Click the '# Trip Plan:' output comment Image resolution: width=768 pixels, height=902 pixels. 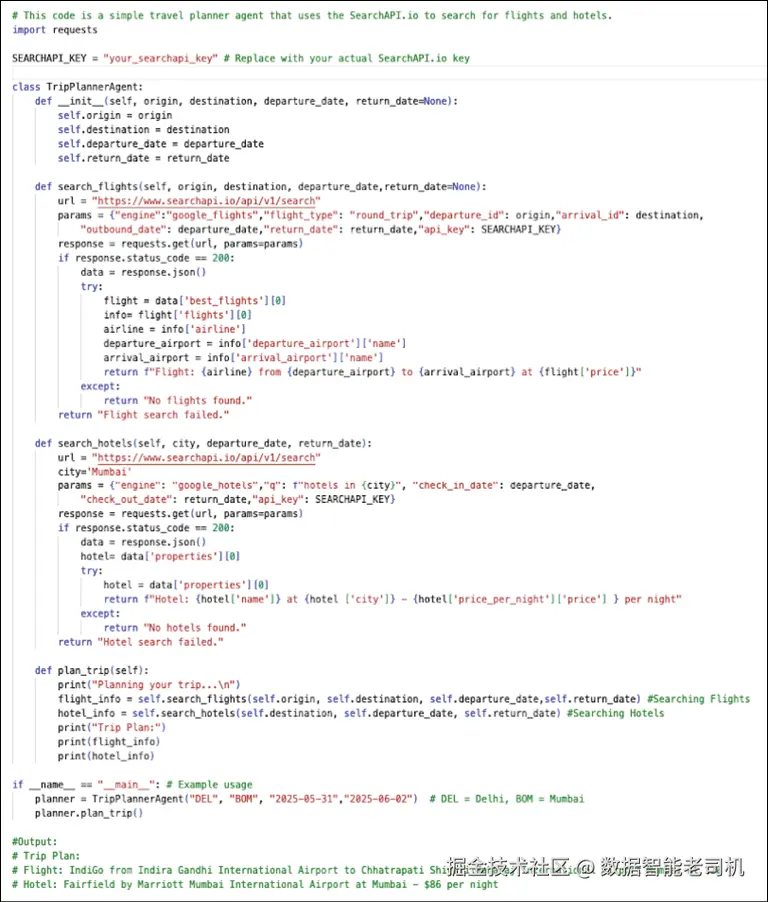(x=46, y=856)
